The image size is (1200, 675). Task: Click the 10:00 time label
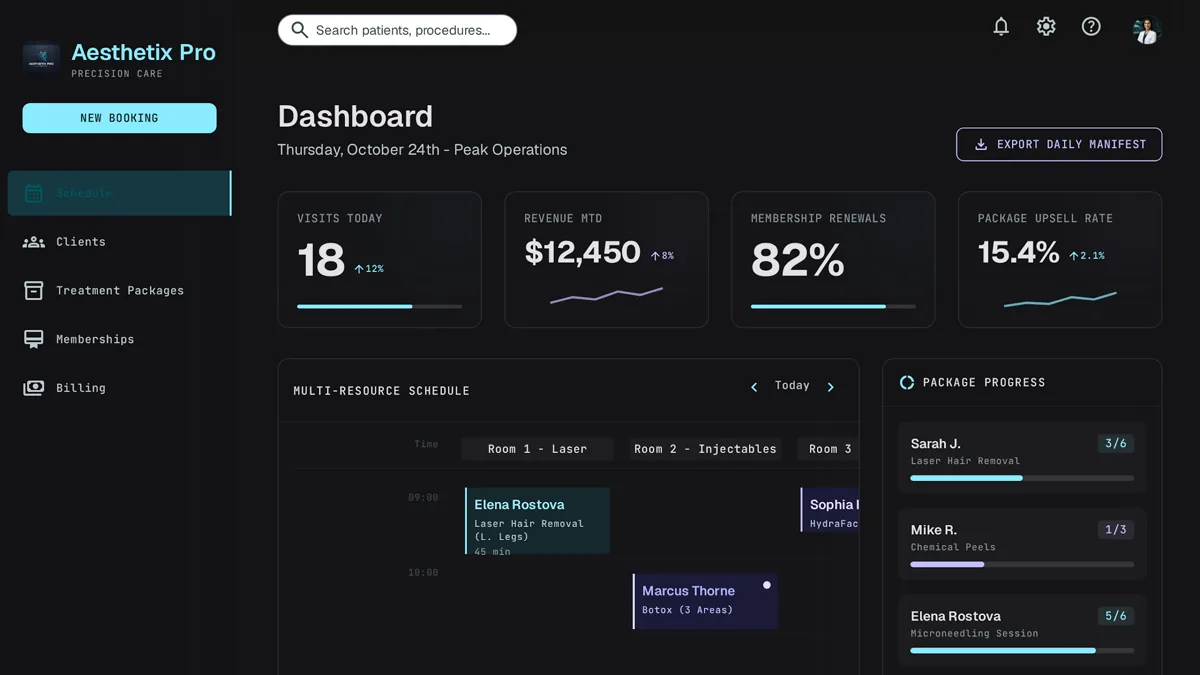[423, 573]
